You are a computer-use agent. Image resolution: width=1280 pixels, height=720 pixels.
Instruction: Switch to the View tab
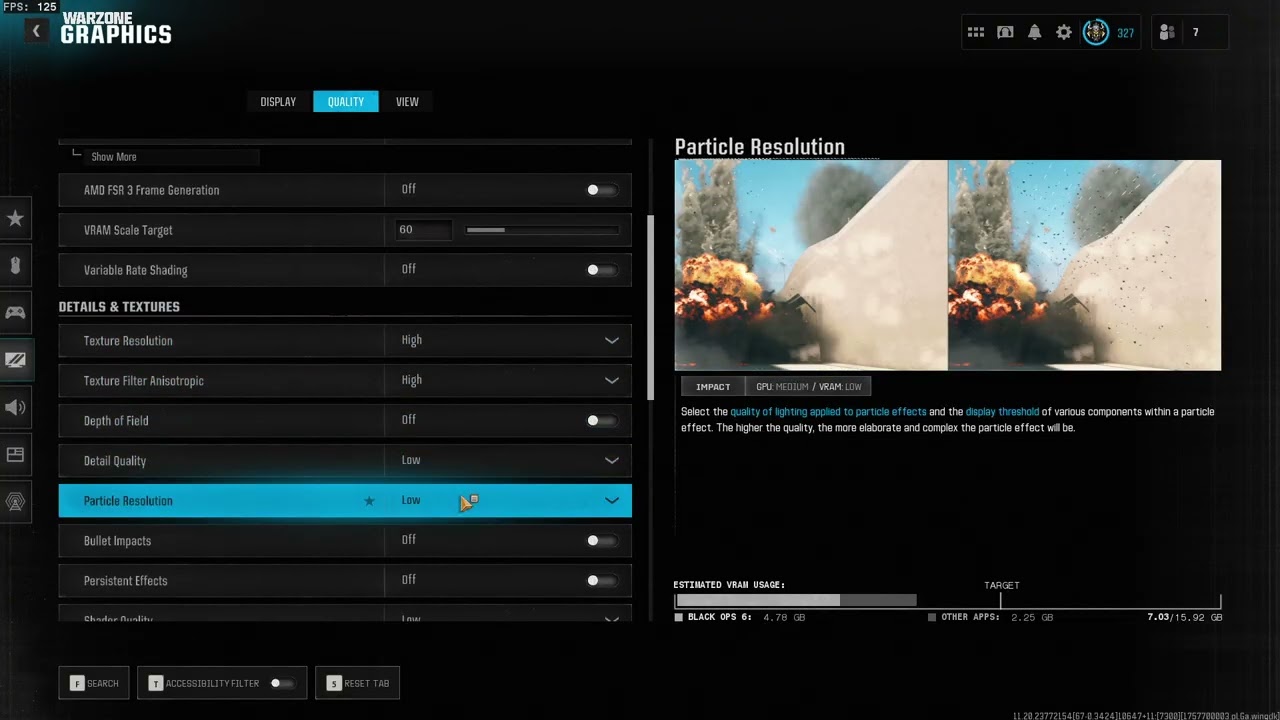(x=407, y=102)
